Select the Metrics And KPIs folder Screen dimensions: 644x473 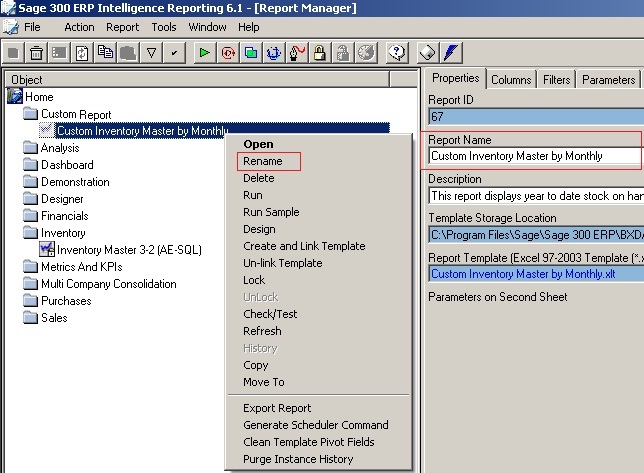(x=73, y=266)
